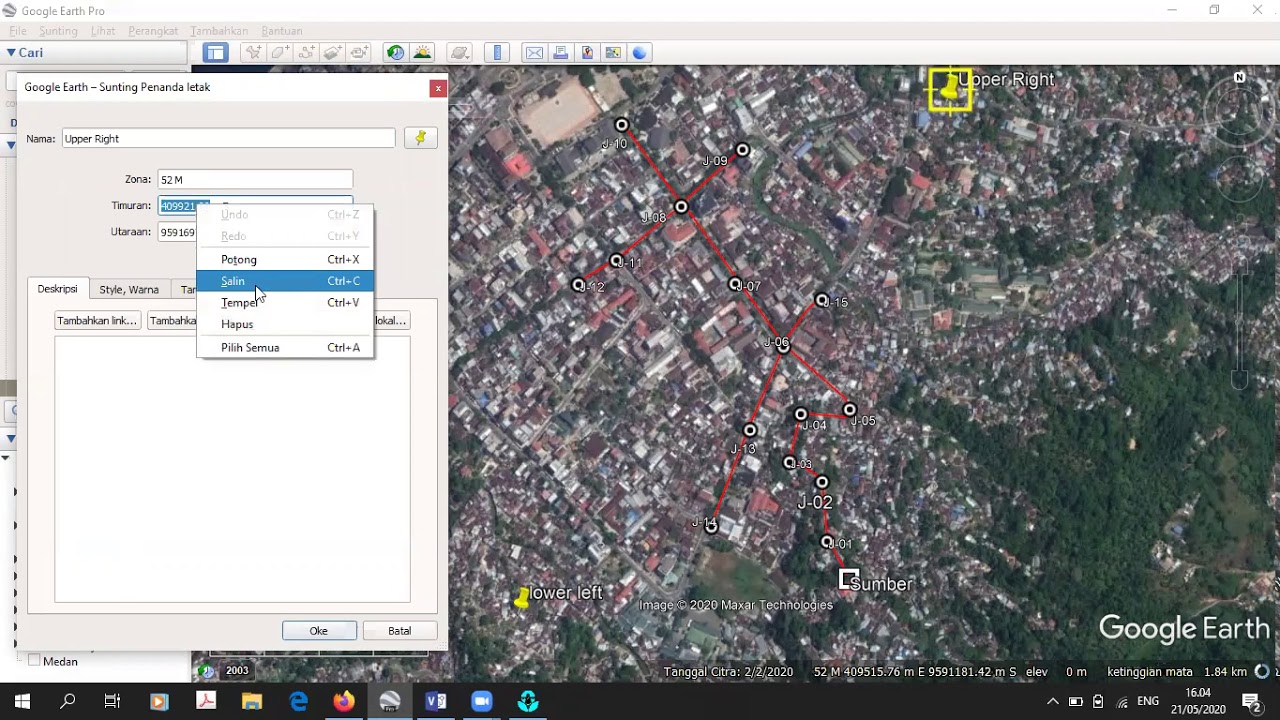1280x720 pixels.
Task: Expand the system tray hidden icons chevron
Action: click(x=1053, y=702)
